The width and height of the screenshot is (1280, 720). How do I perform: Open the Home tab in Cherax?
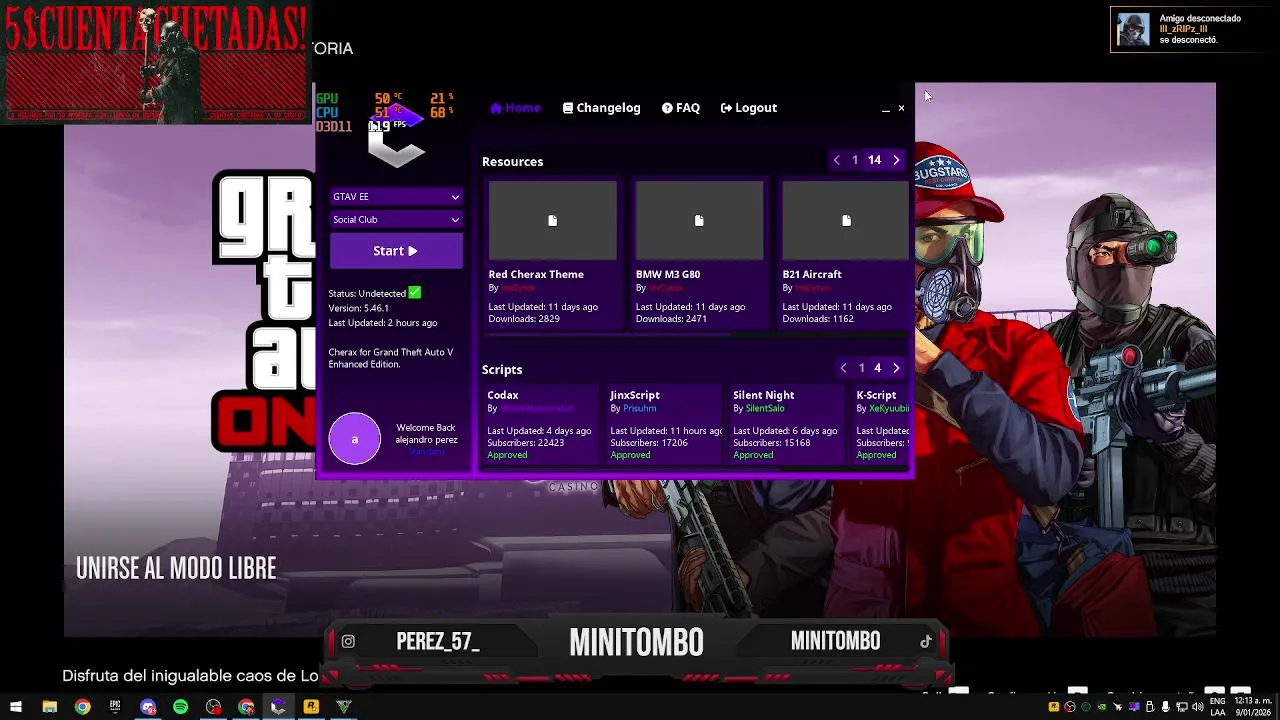(x=515, y=108)
